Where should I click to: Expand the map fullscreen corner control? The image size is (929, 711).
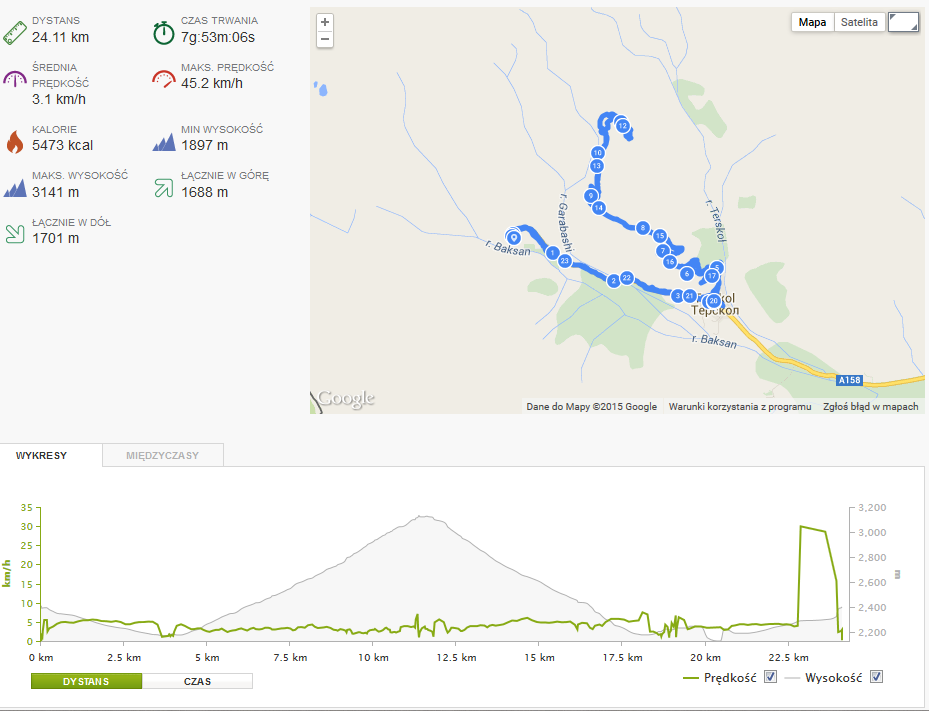[903, 23]
